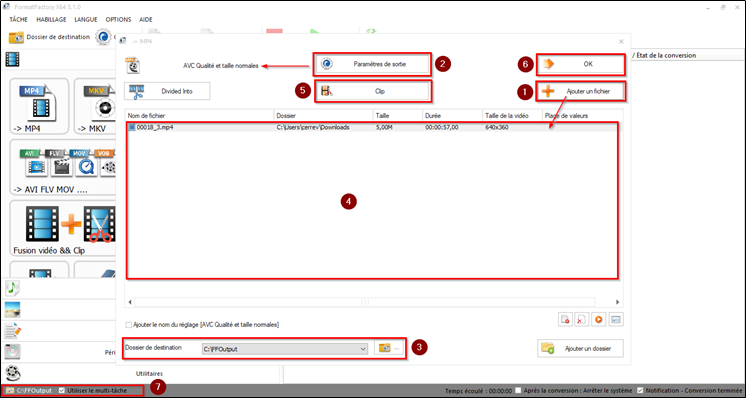The image size is (746, 398).
Task: Open the OPTIONS menu
Action: [x=118, y=19]
